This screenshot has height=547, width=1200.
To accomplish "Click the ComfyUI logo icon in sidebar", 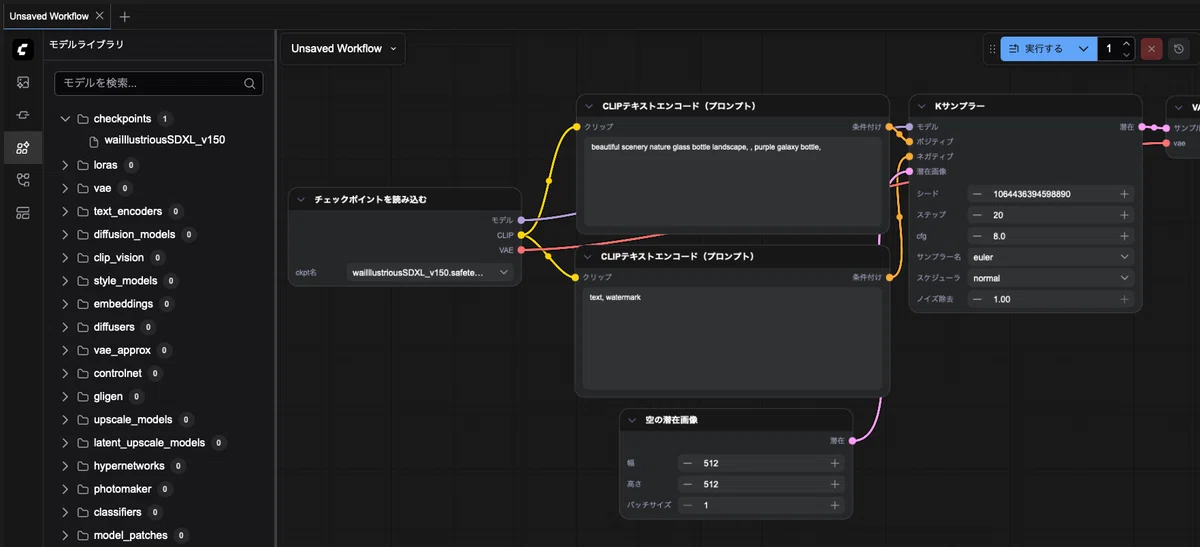I will (22, 49).
